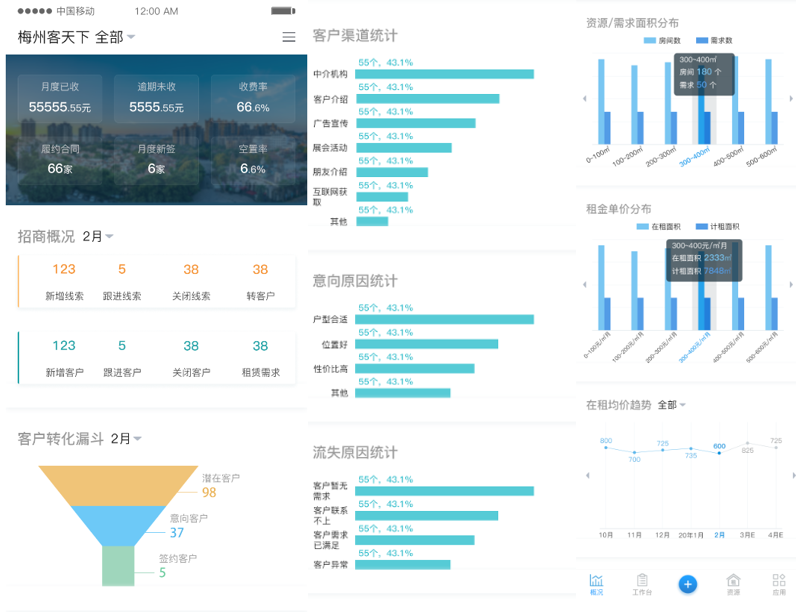Image resolution: width=802 pixels, height=615 pixels.
Task: Click the 500-600㎡ label in 资源/需求面积分布
Action: 762,156
